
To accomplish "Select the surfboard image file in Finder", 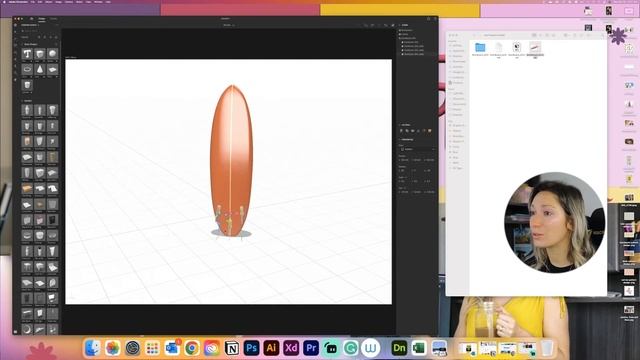I will (535, 47).
